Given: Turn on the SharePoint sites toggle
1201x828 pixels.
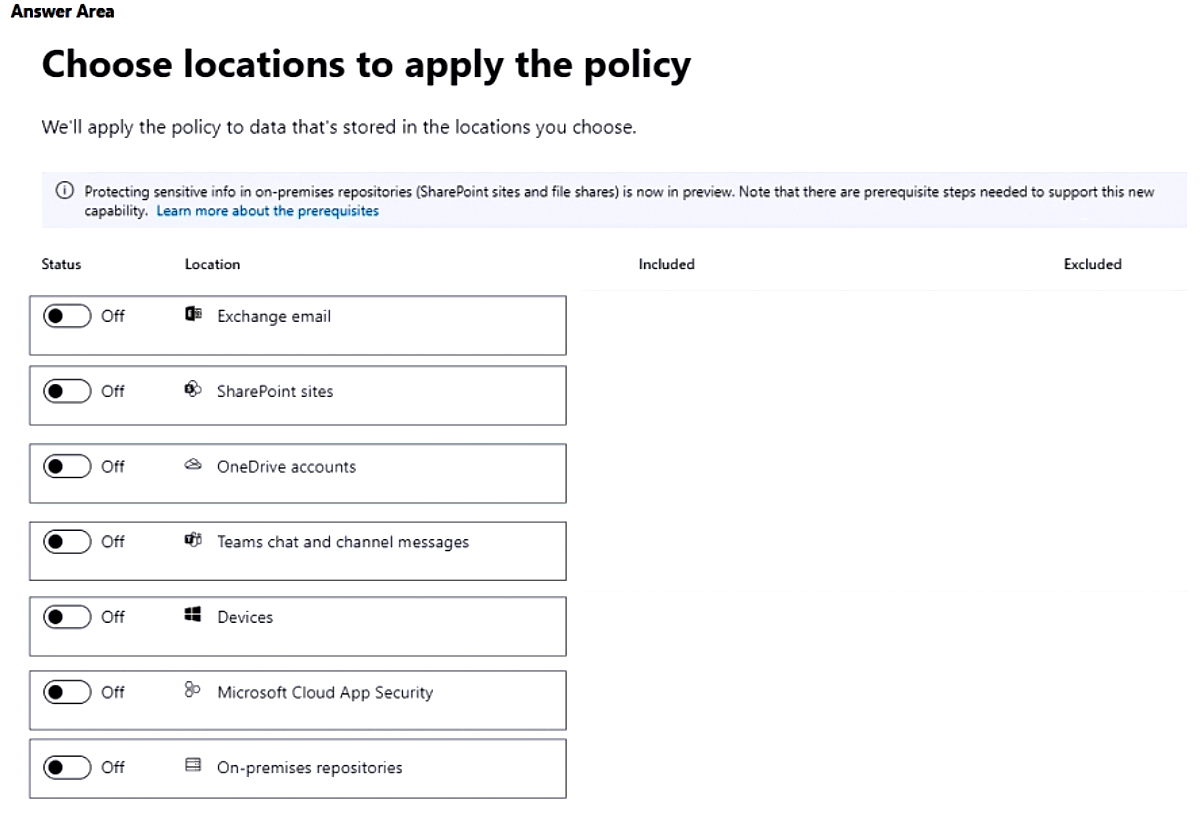Looking at the screenshot, I should click(x=67, y=391).
